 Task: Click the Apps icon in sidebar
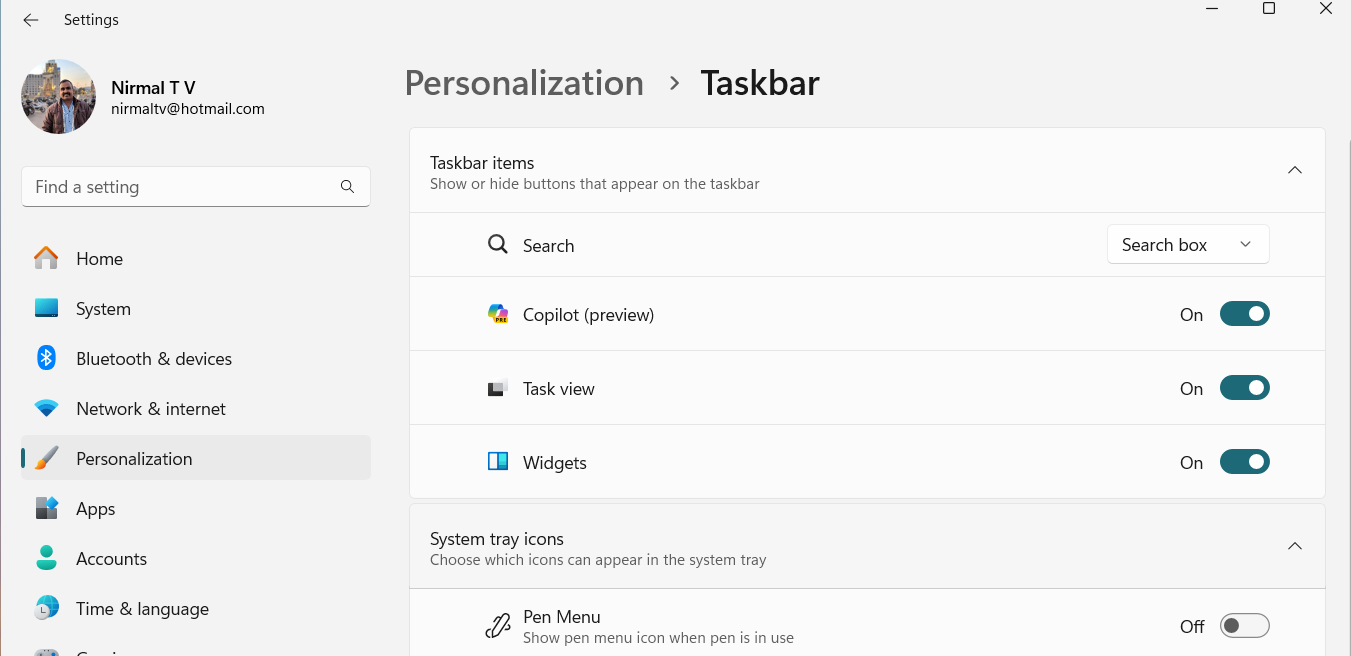[46, 508]
